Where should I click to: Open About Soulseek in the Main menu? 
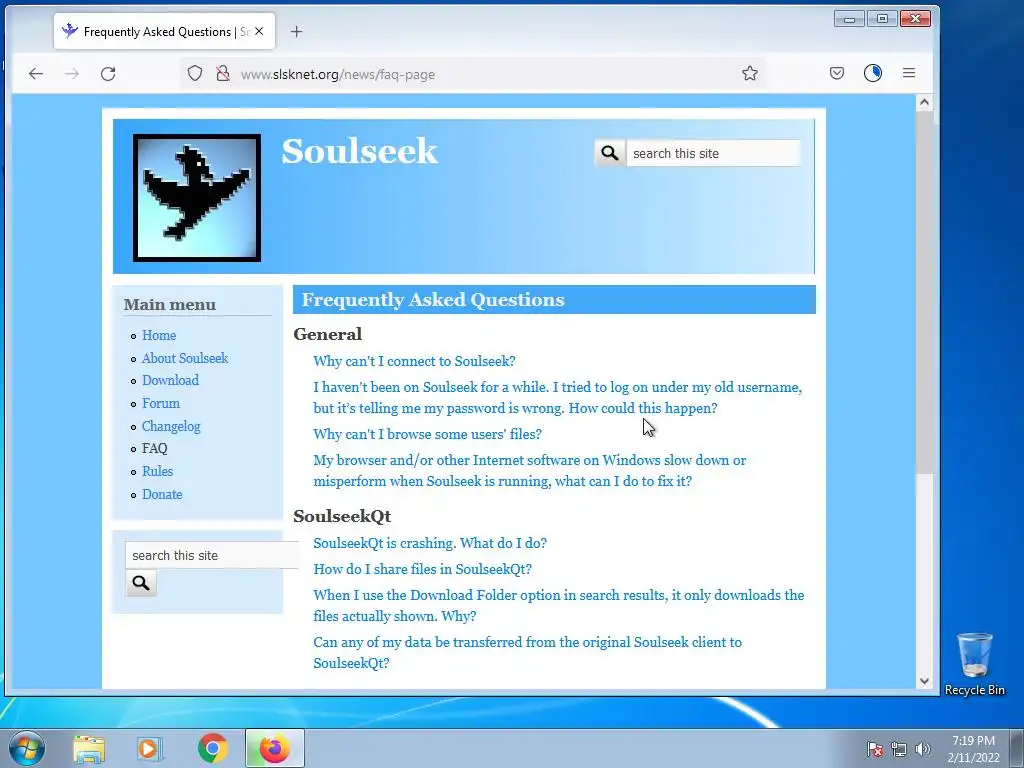(x=185, y=358)
